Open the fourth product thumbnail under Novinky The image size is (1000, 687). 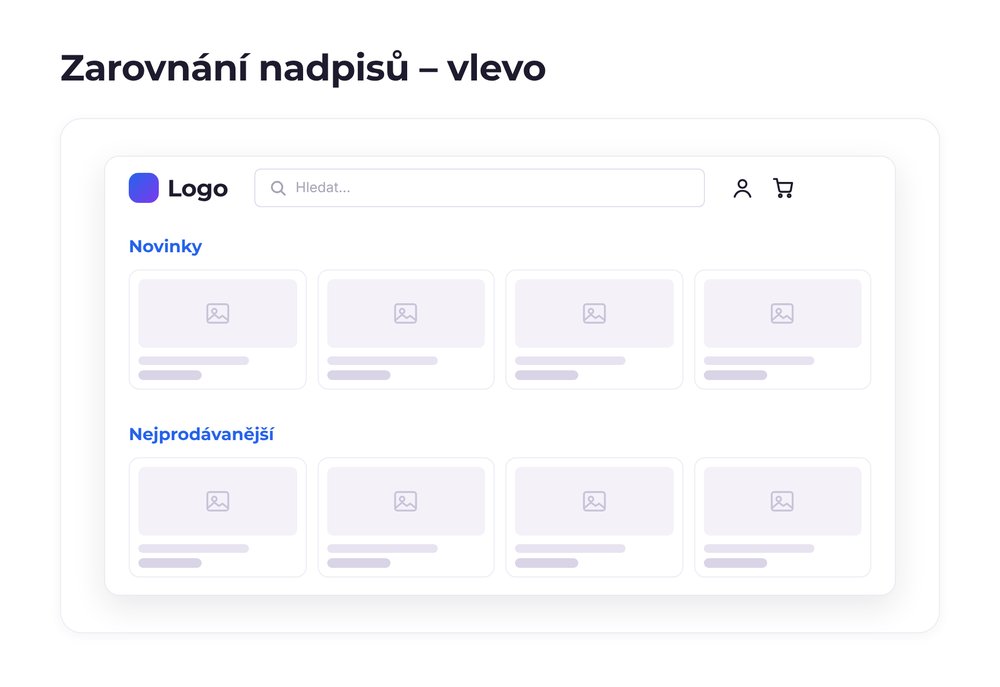[x=783, y=313]
